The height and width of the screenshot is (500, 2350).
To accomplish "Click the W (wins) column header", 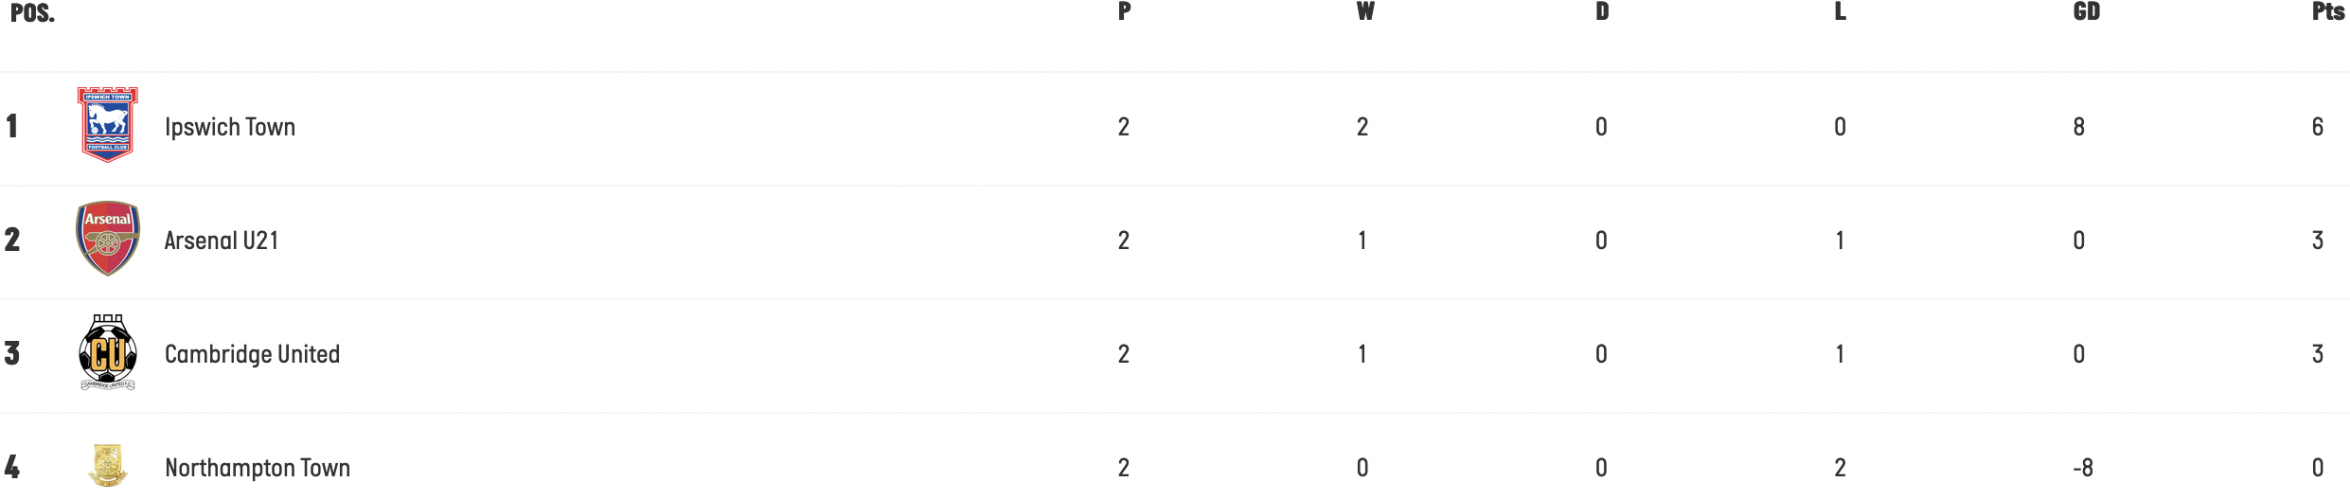I will click(1365, 12).
